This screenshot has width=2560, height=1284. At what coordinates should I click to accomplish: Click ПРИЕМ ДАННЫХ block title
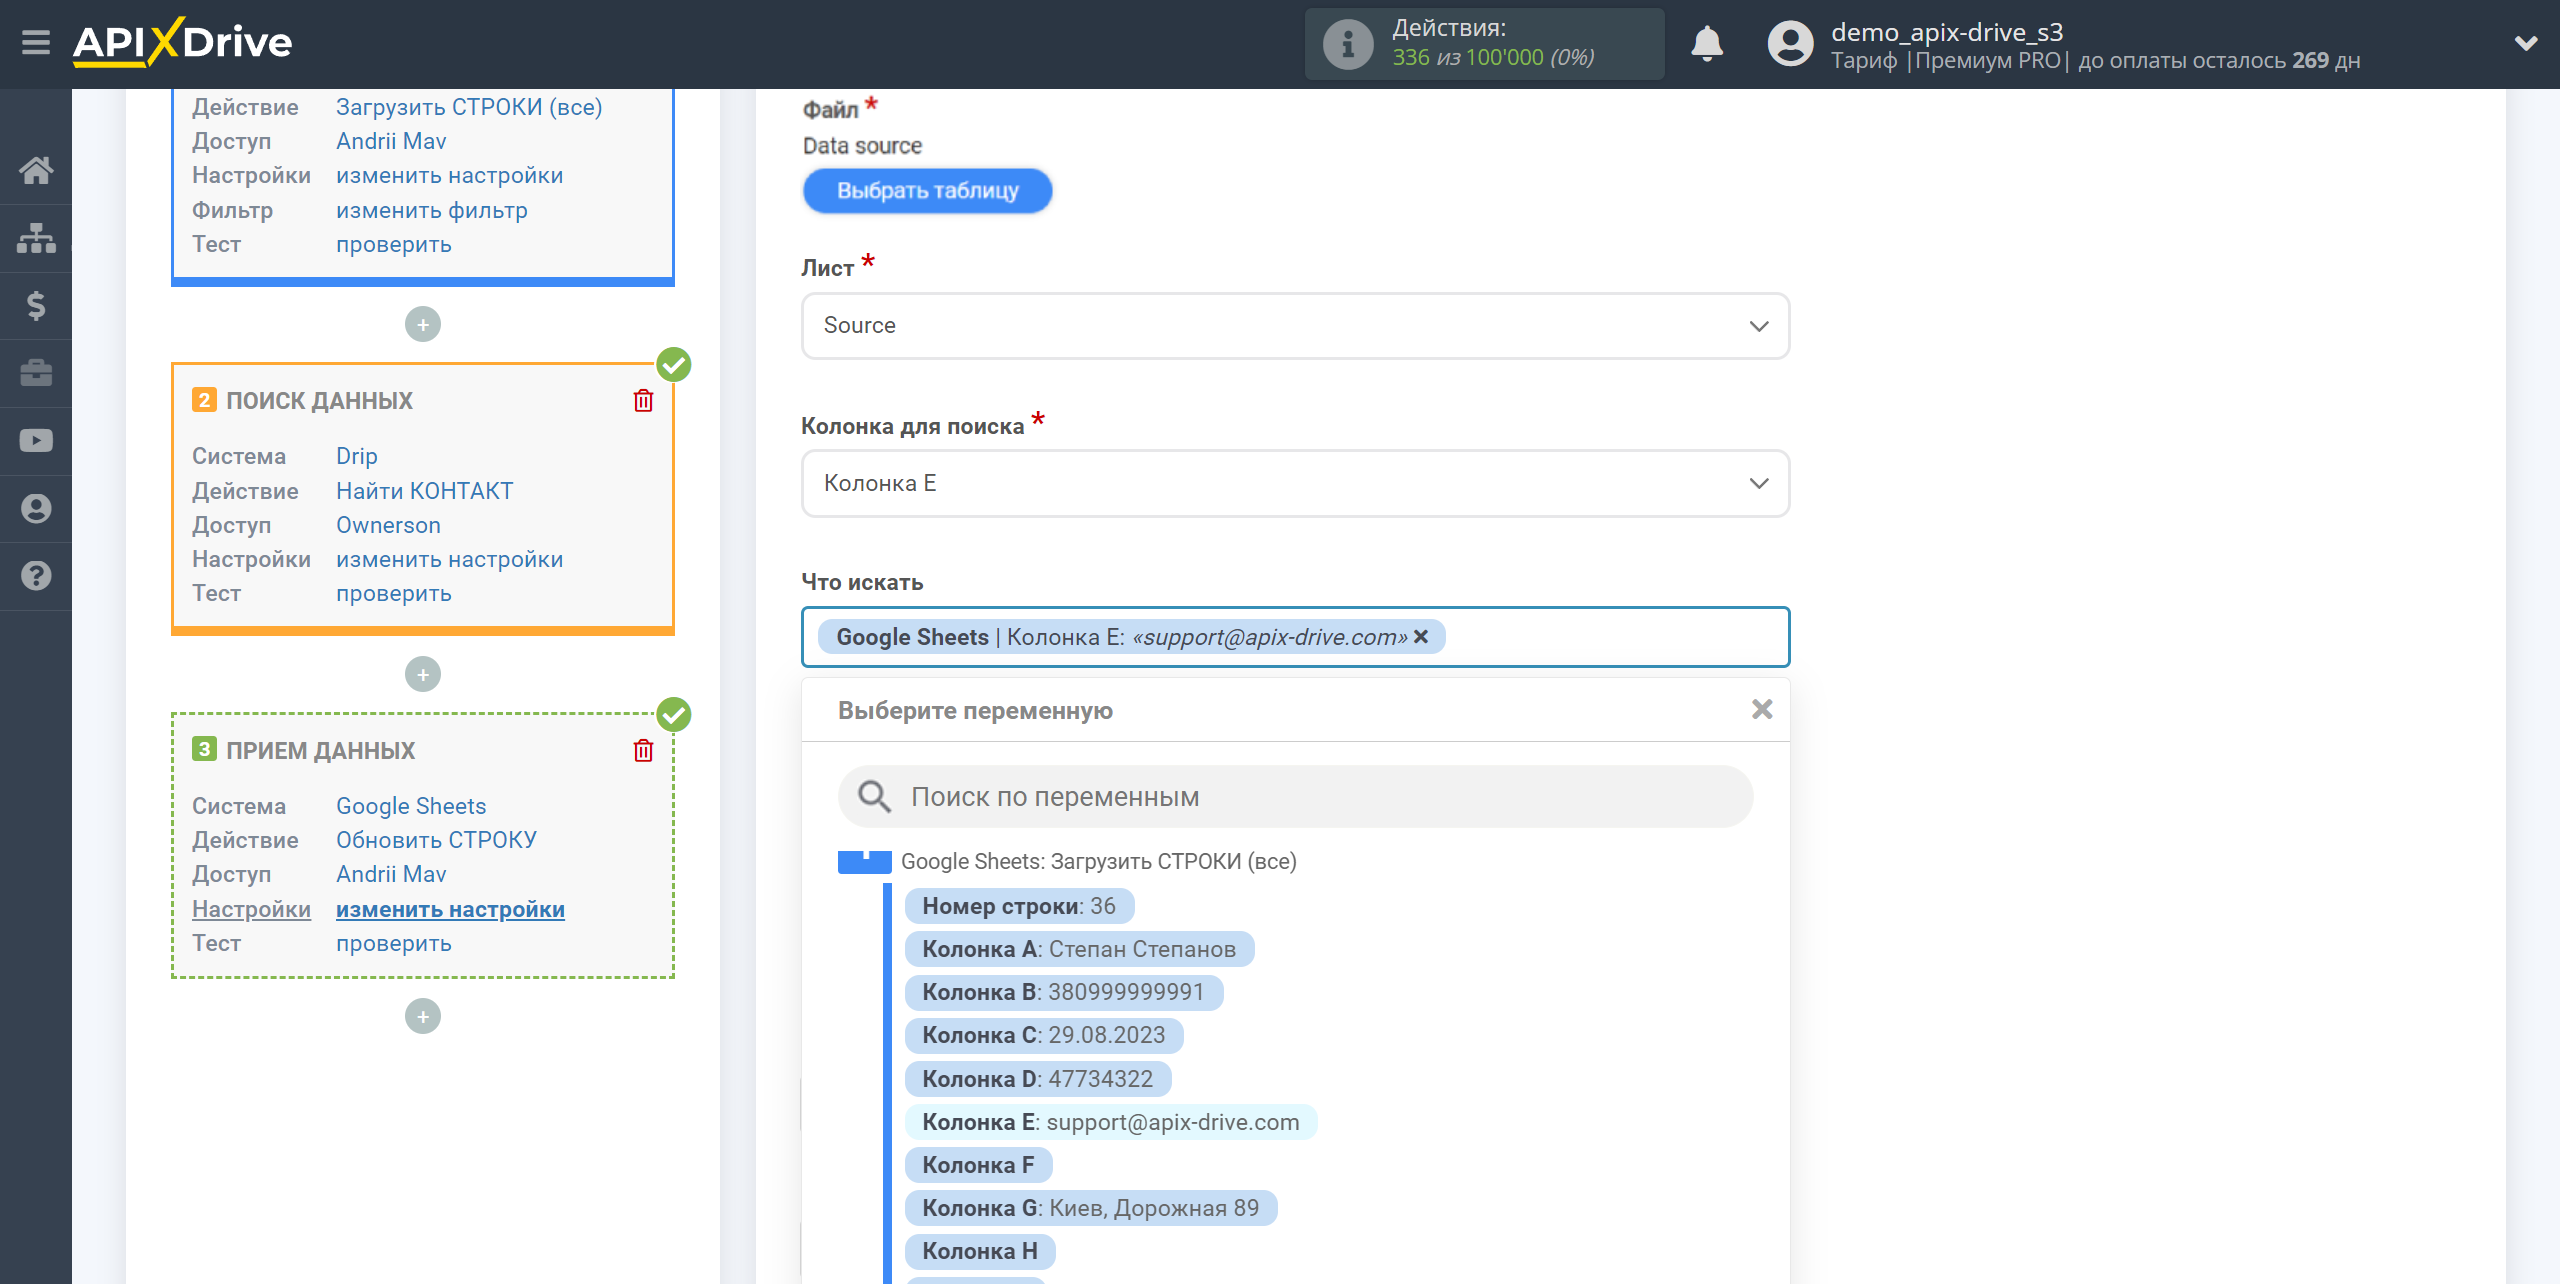click(x=320, y=751)
